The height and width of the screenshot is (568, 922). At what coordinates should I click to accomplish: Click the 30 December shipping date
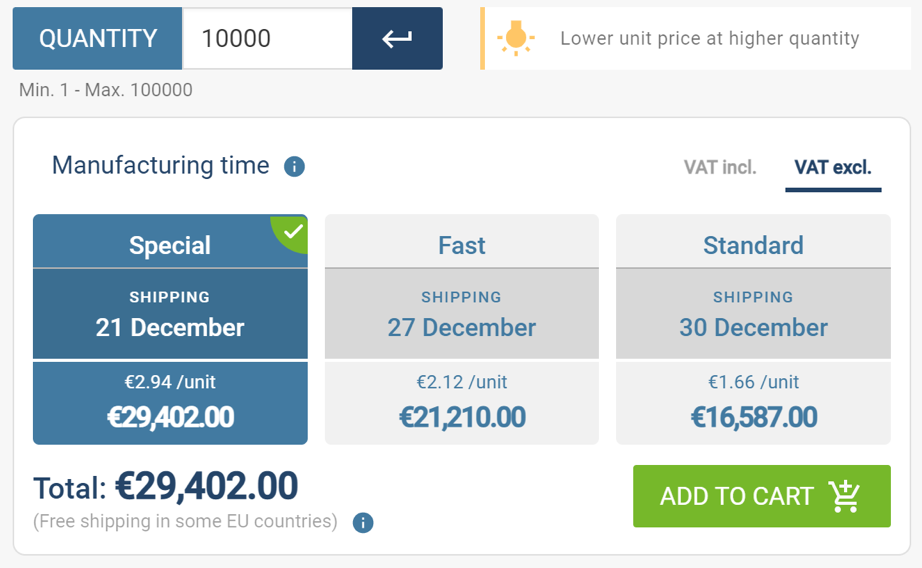(x=753, y=328)
